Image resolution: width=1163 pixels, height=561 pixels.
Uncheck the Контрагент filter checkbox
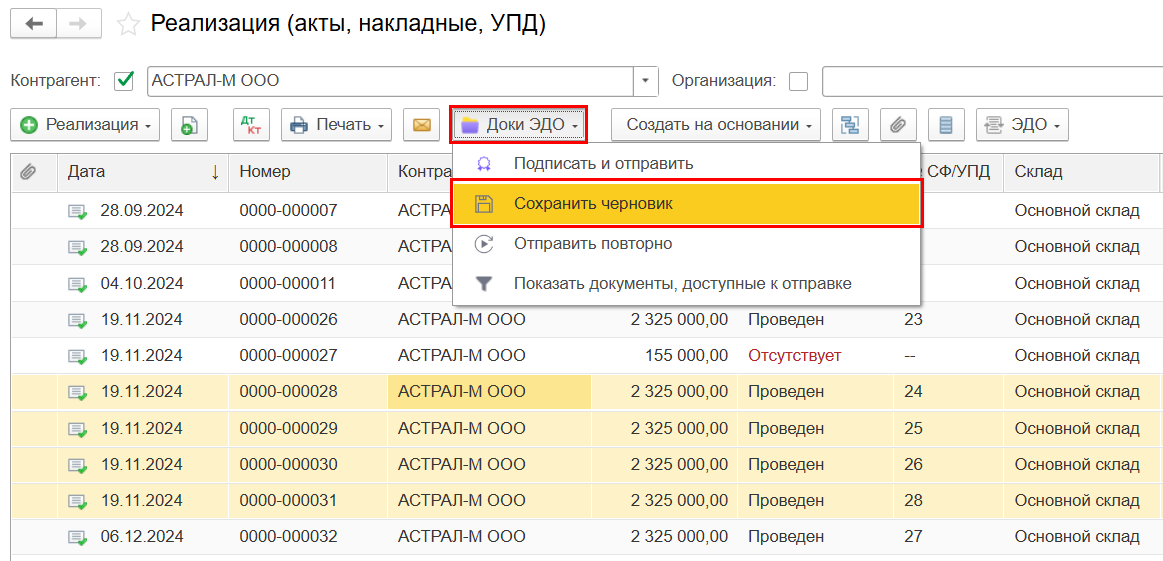(125, 81)
